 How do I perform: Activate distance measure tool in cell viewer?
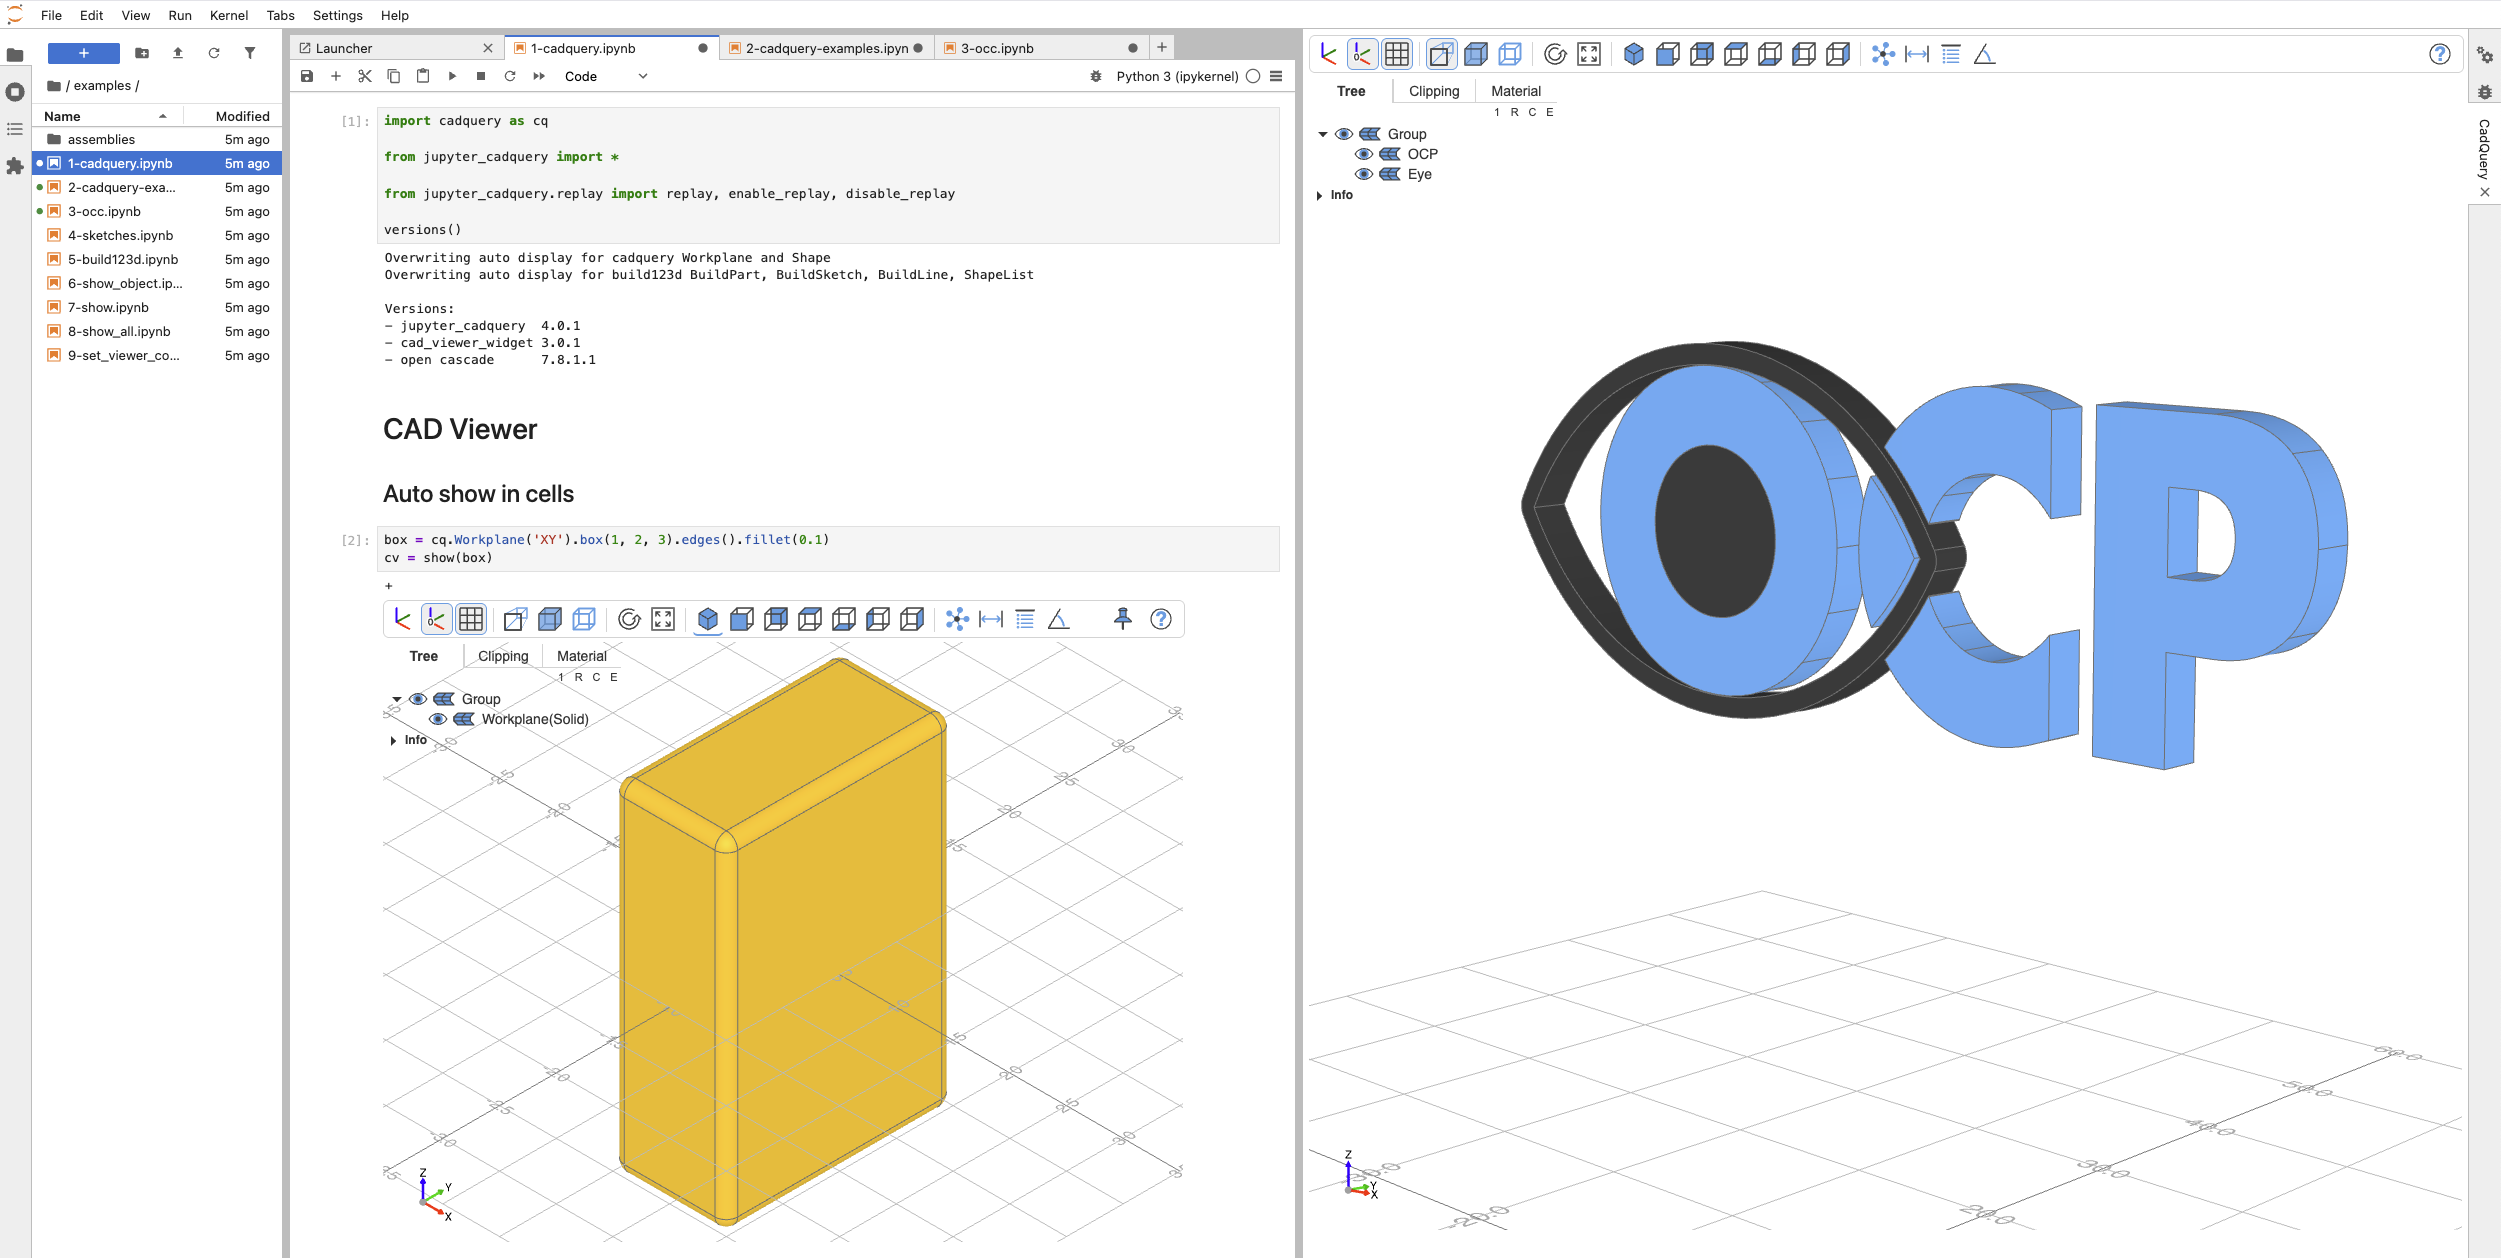(991, 619)
